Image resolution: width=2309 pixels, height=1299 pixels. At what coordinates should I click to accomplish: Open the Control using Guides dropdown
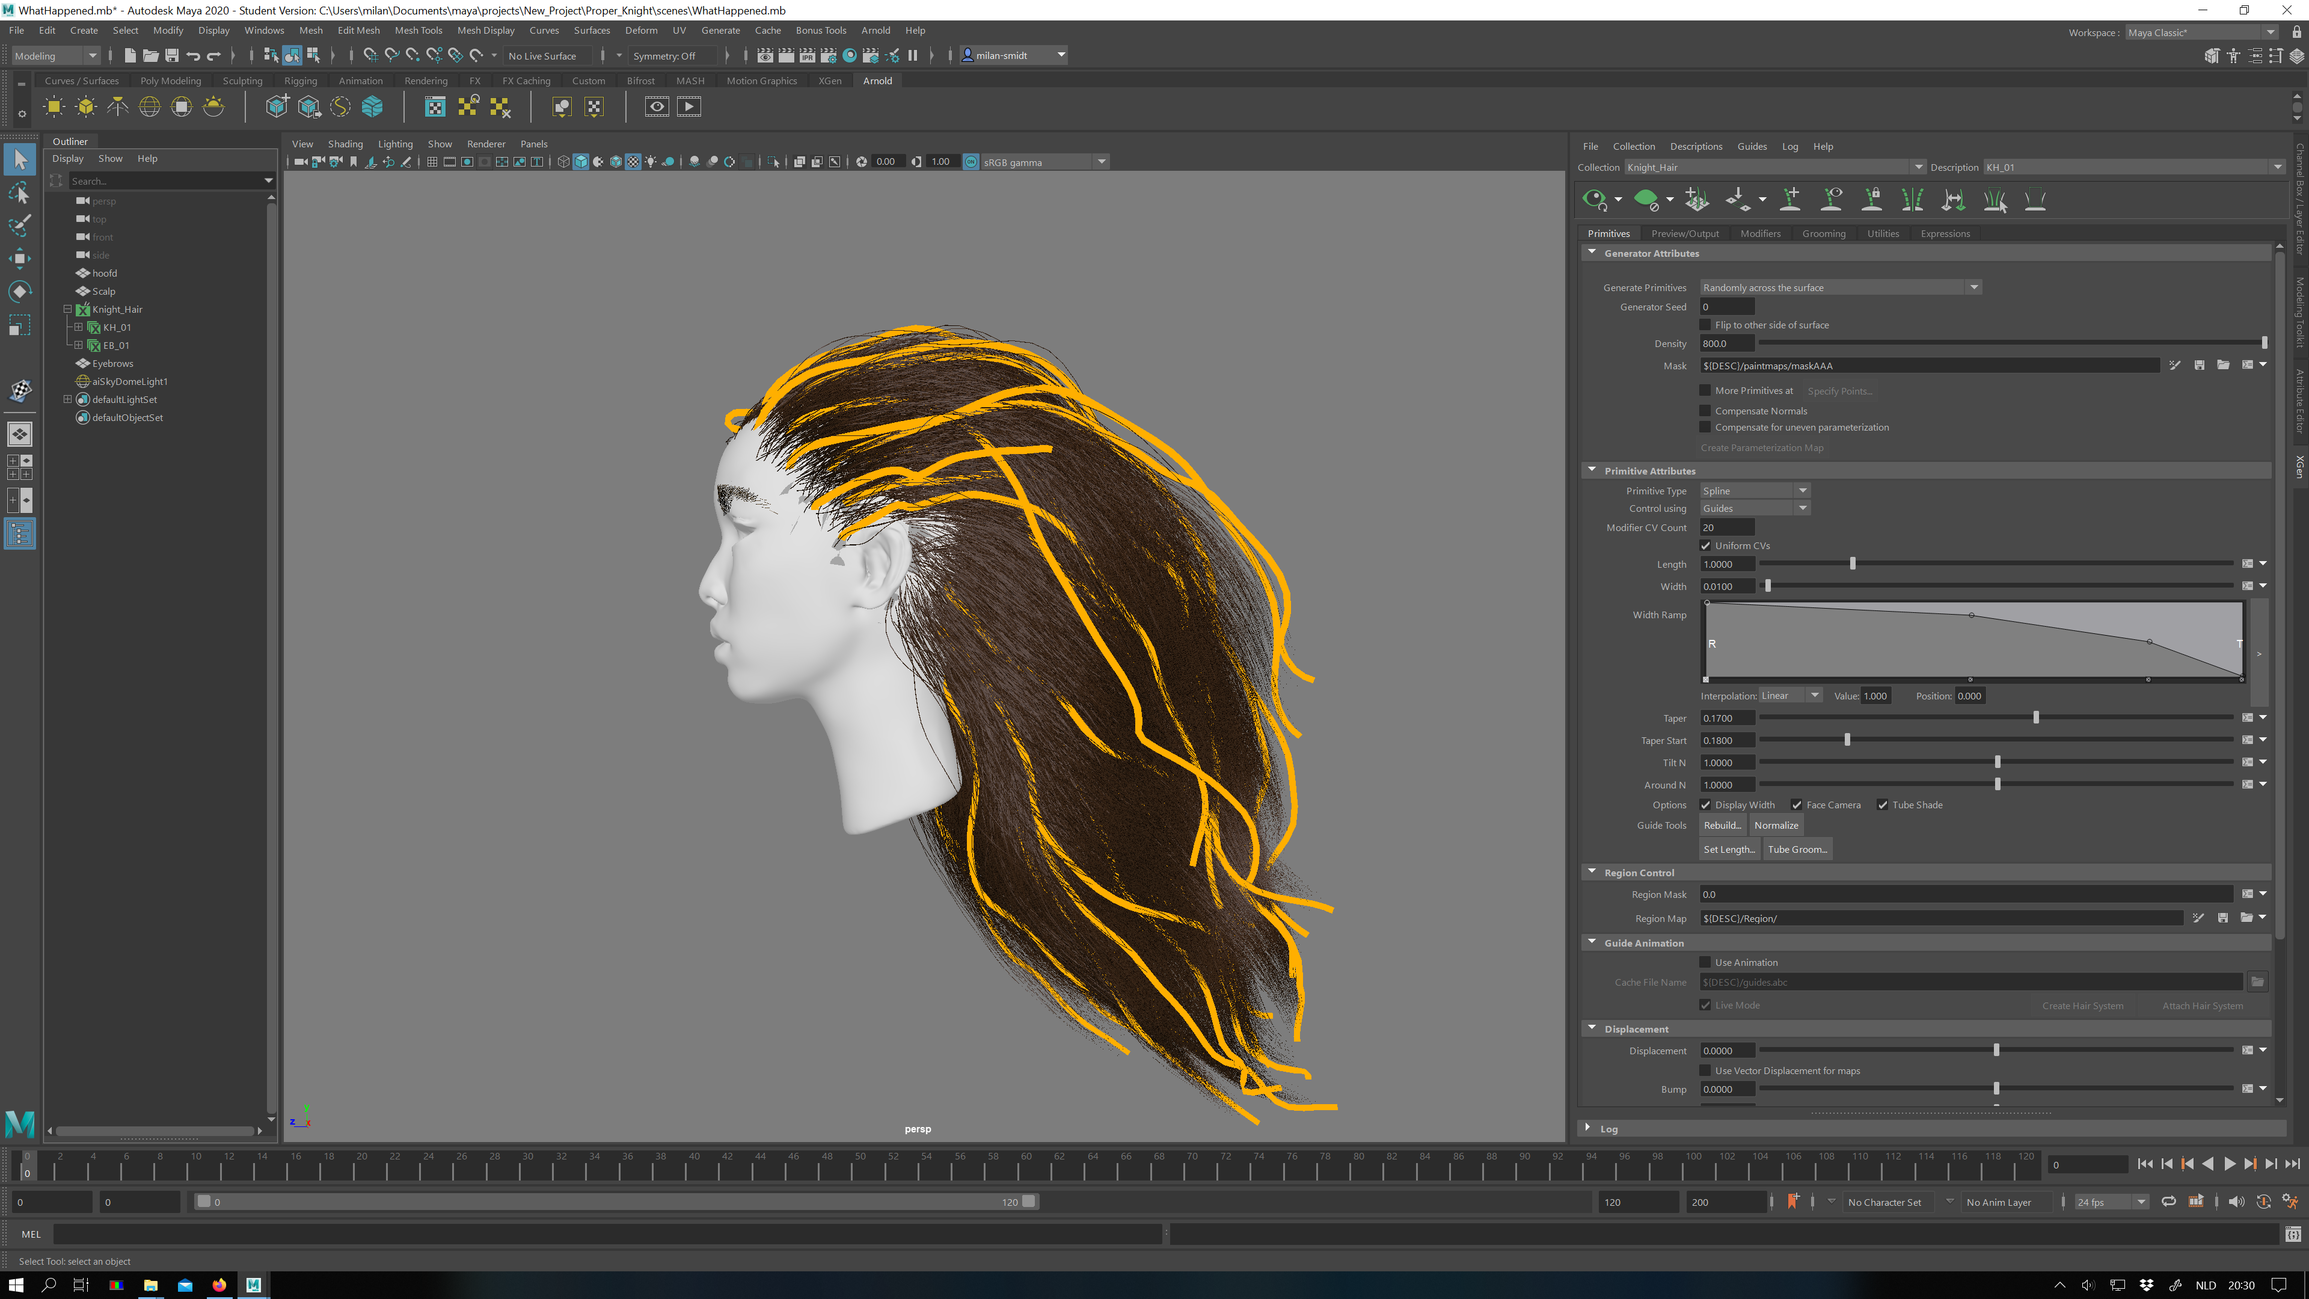1755,508
